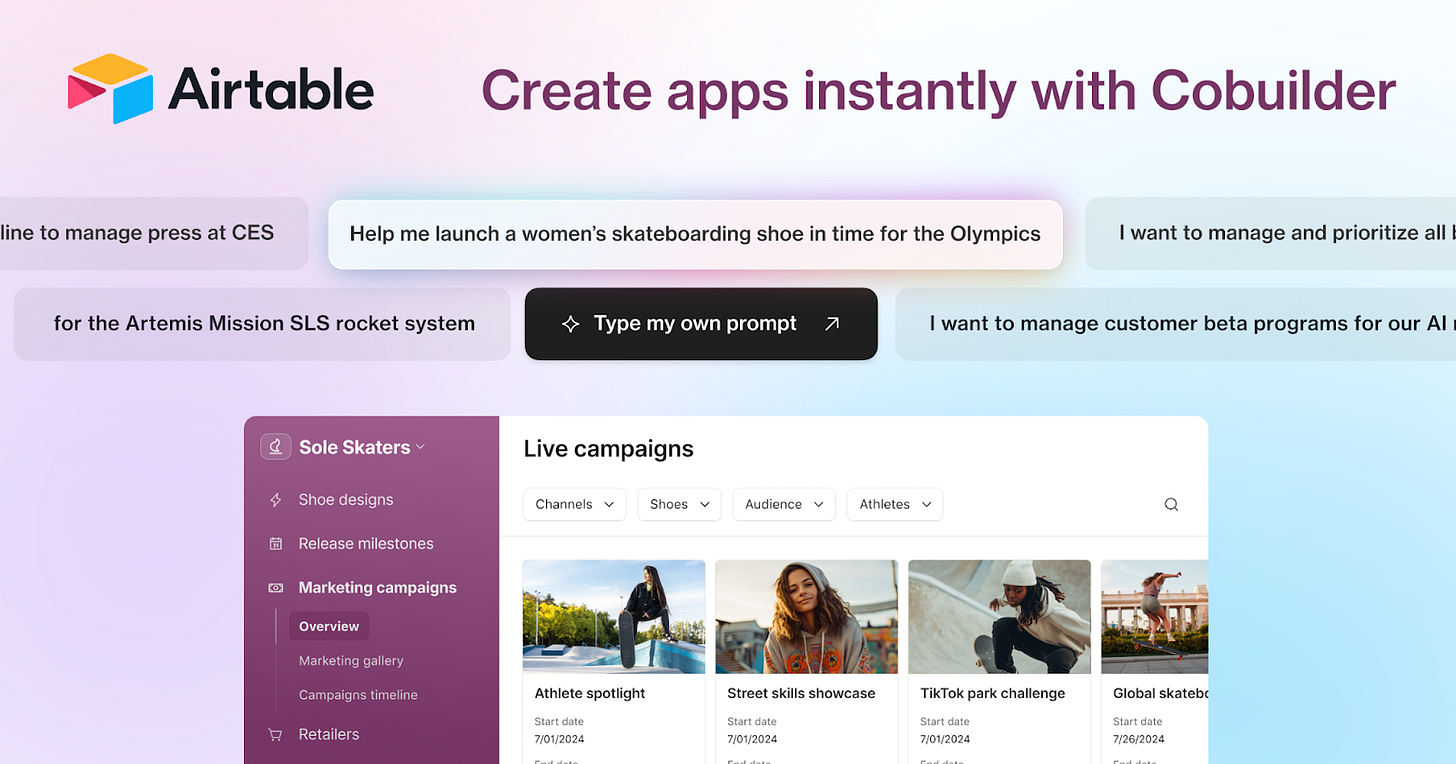Open the Street skills showcase campaign image
This screenshot has width=1456, height=764.
tap(807, 617)
